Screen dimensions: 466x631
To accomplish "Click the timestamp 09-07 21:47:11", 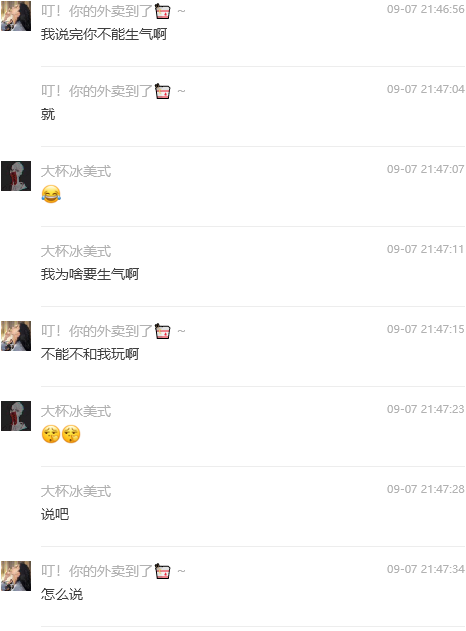I will [425, 249].
